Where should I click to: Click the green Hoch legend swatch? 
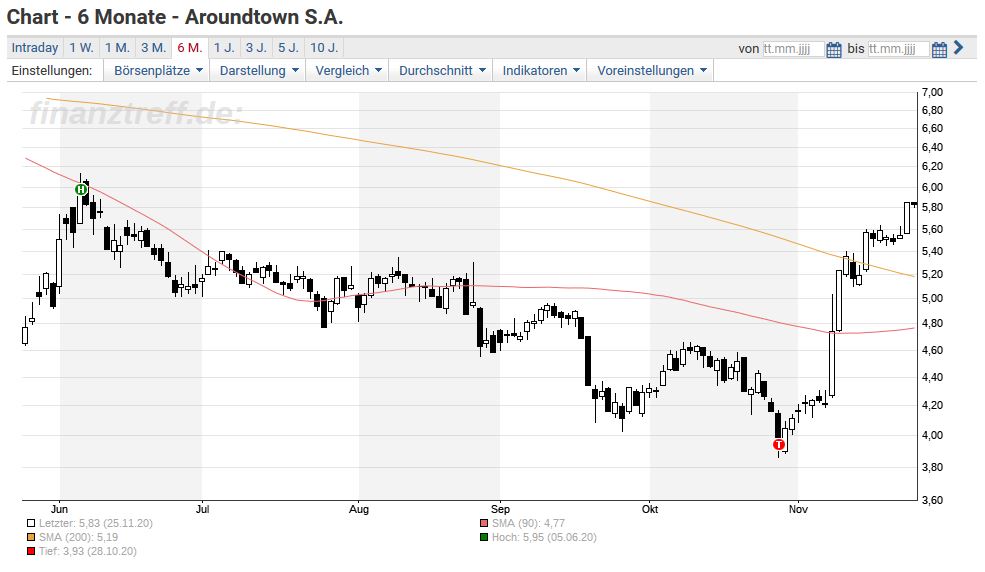(484, 537)
